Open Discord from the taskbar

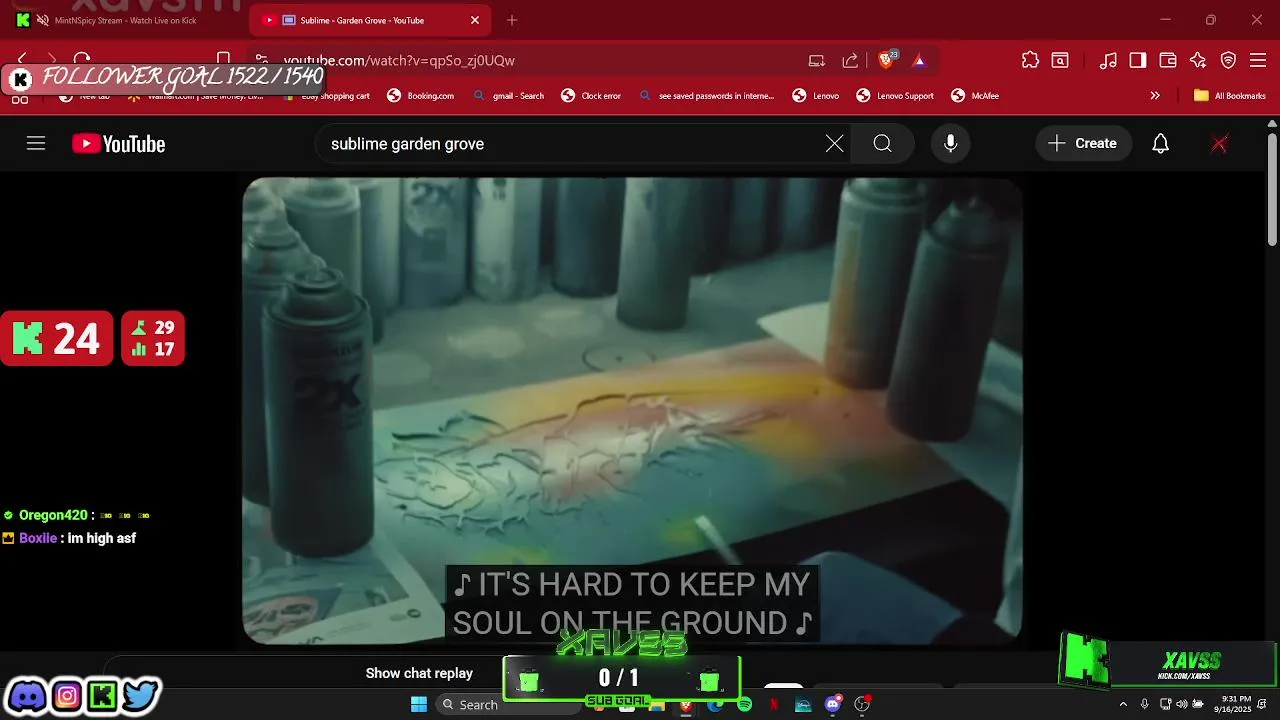(833, 705)
